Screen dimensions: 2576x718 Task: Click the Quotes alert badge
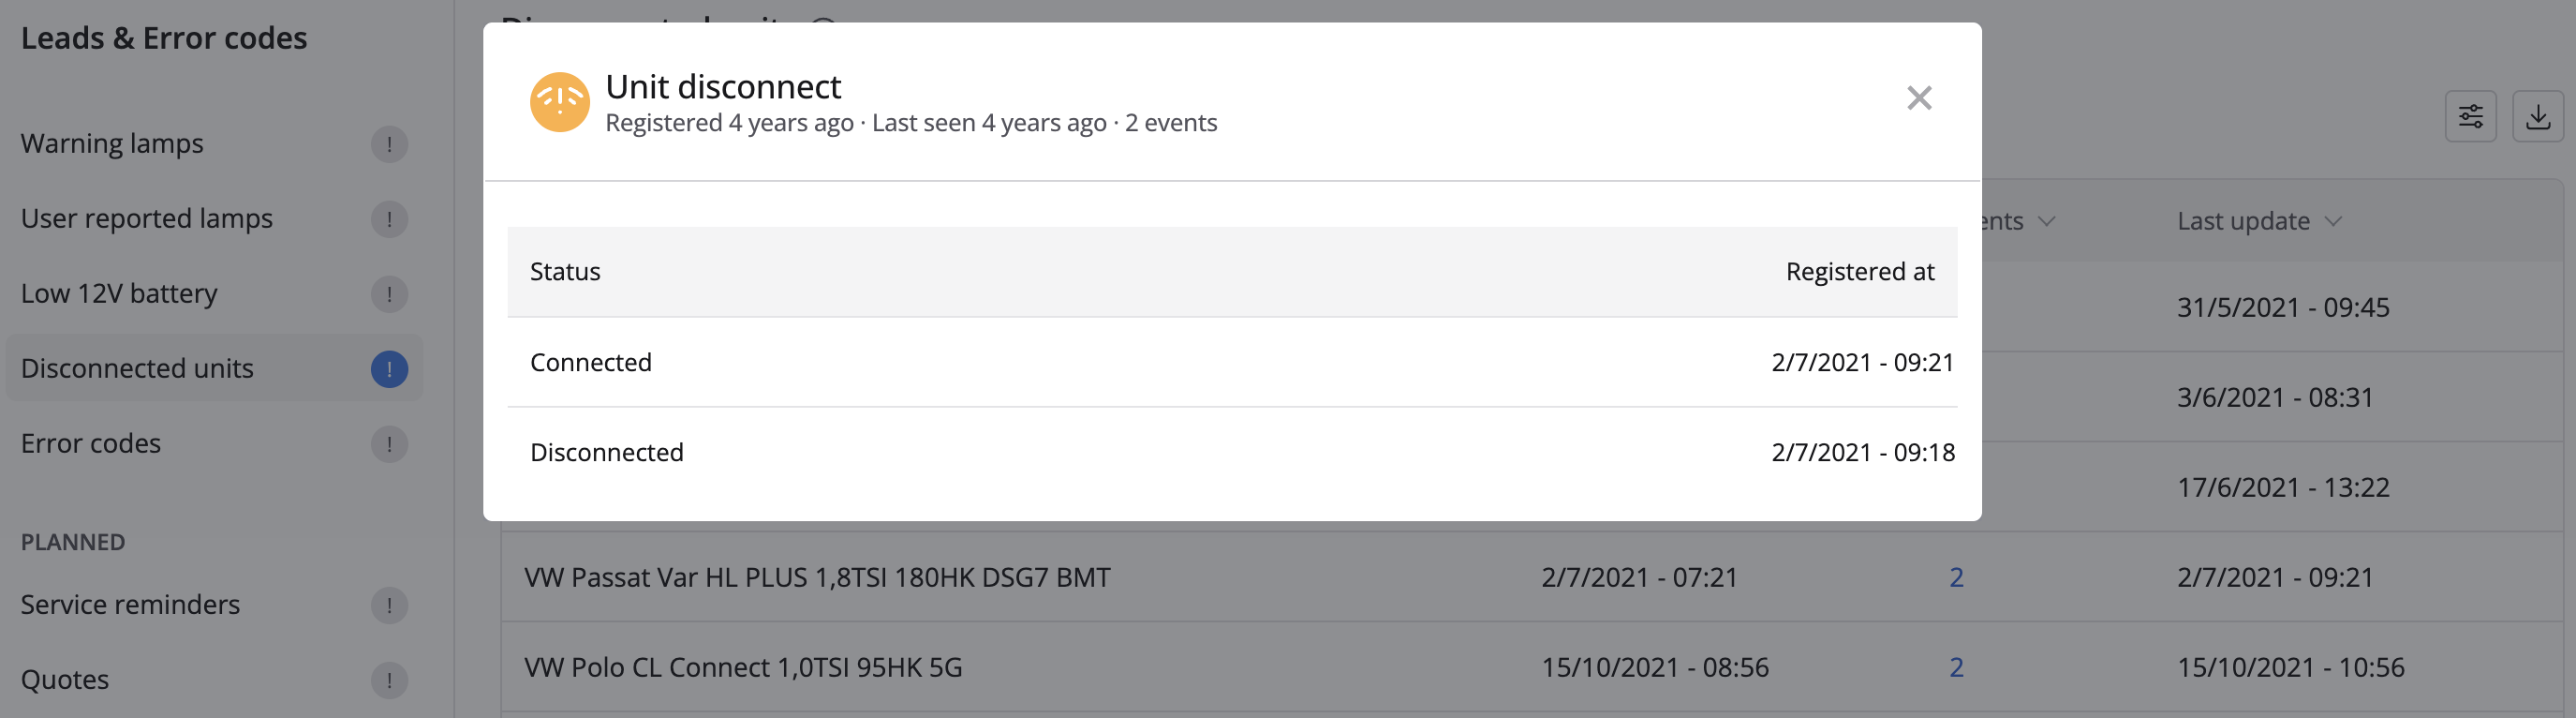389,680
